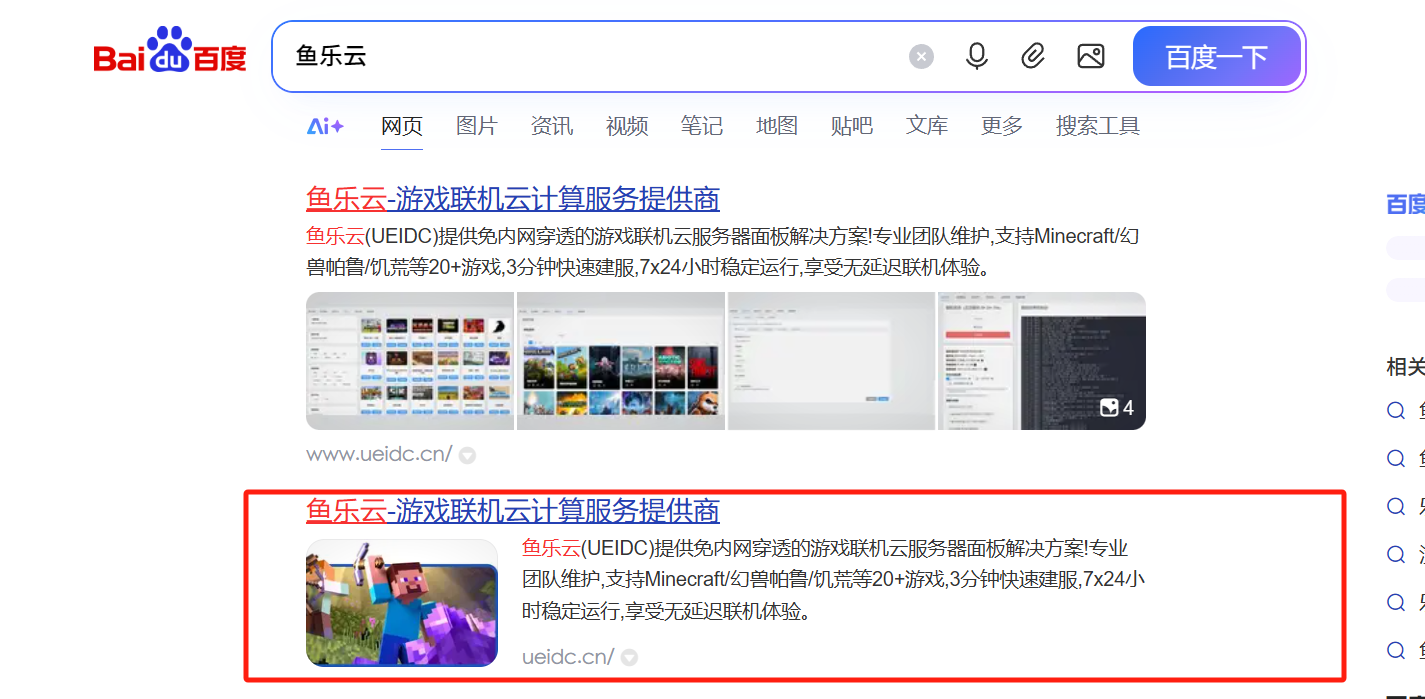
Task: Expand dropdown arrow beside ueidc.cn/
Action: 629,658
